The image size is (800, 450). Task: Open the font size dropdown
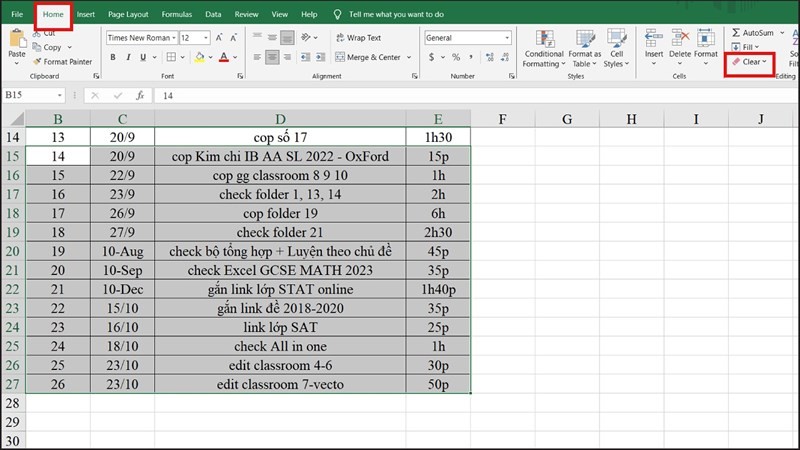pos(206,38)
